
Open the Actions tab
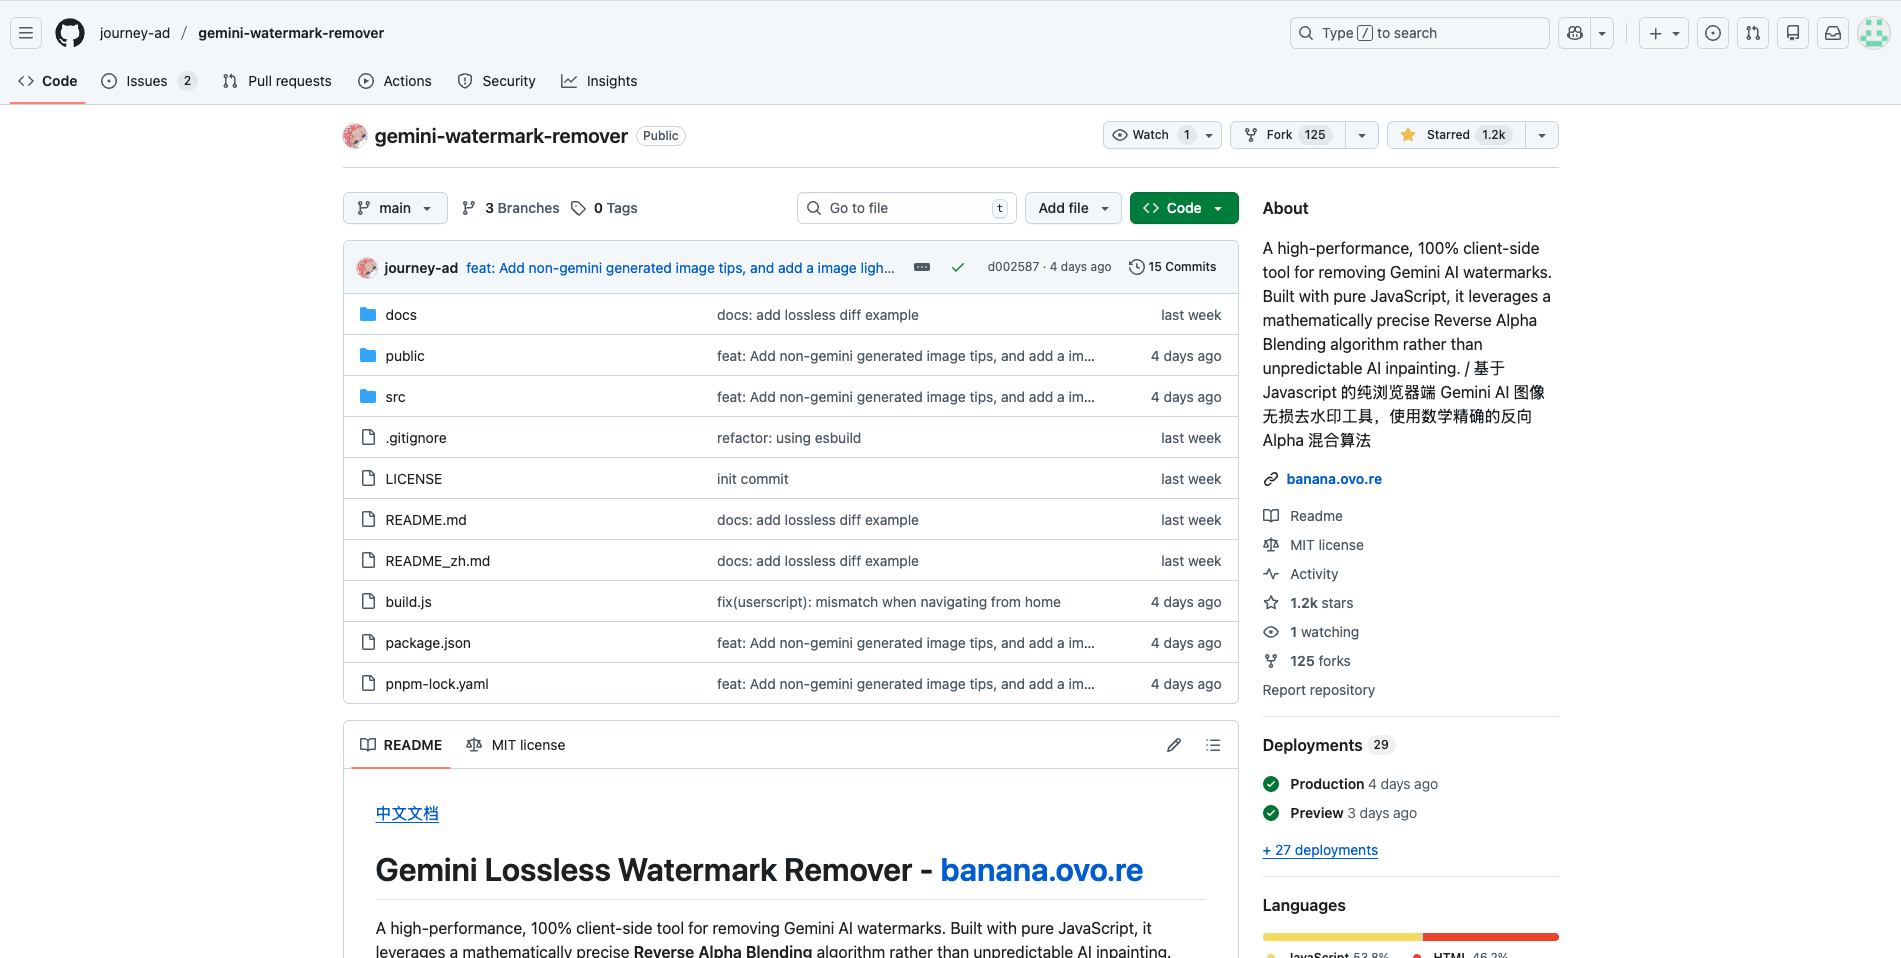pyautogui.click(x=395, y=81)
